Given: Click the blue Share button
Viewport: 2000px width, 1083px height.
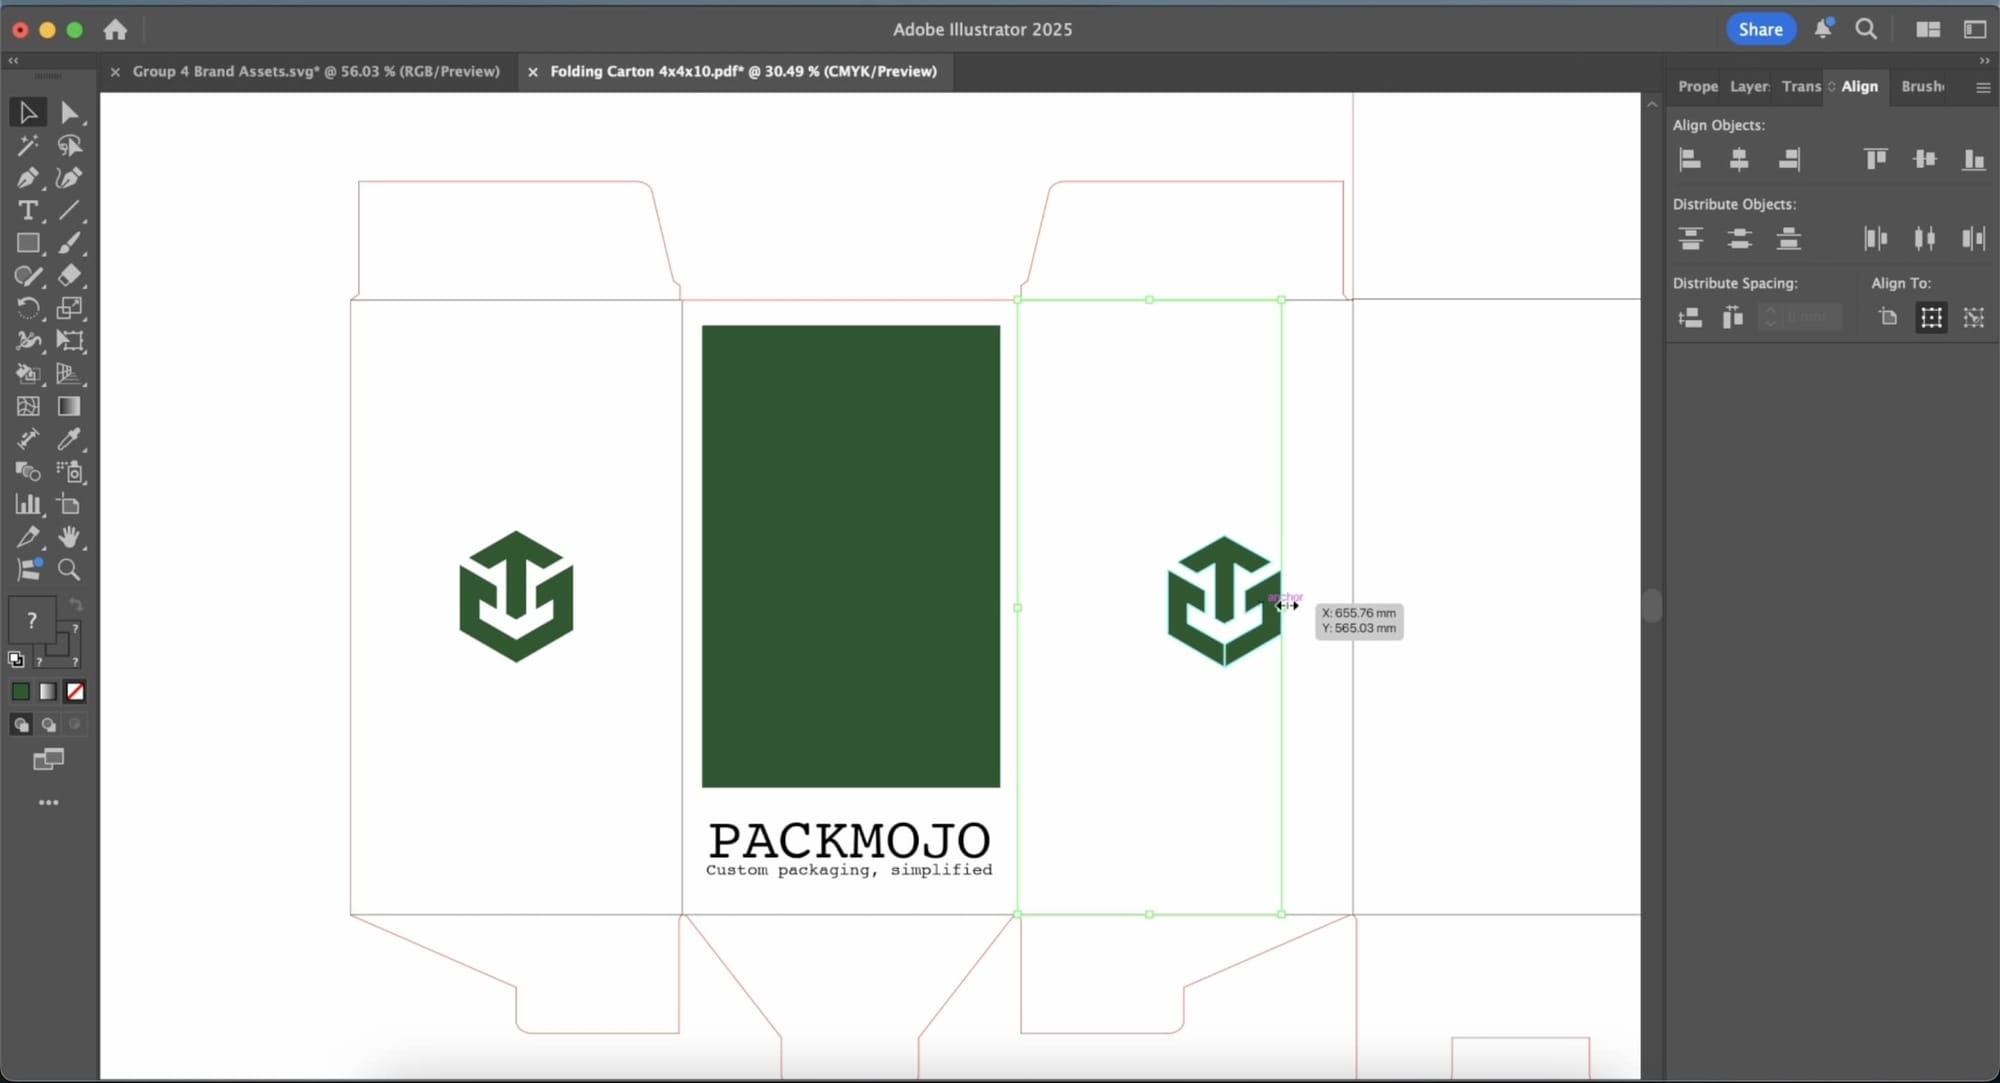Looking at the screenshot, I should tap(1760, 30).
